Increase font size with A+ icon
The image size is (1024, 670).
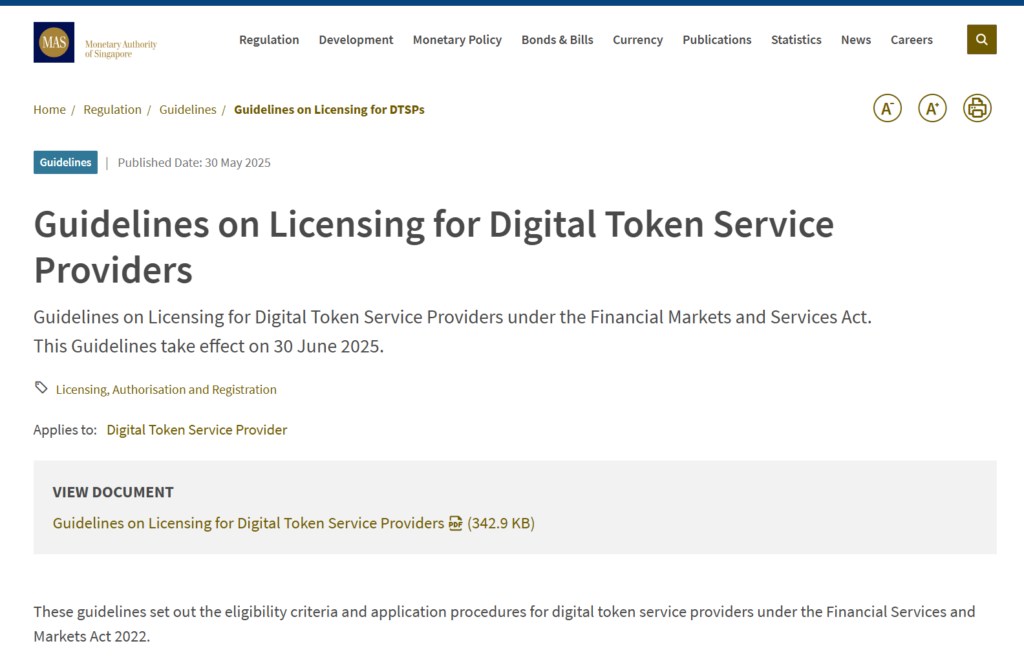pos(932,108)
